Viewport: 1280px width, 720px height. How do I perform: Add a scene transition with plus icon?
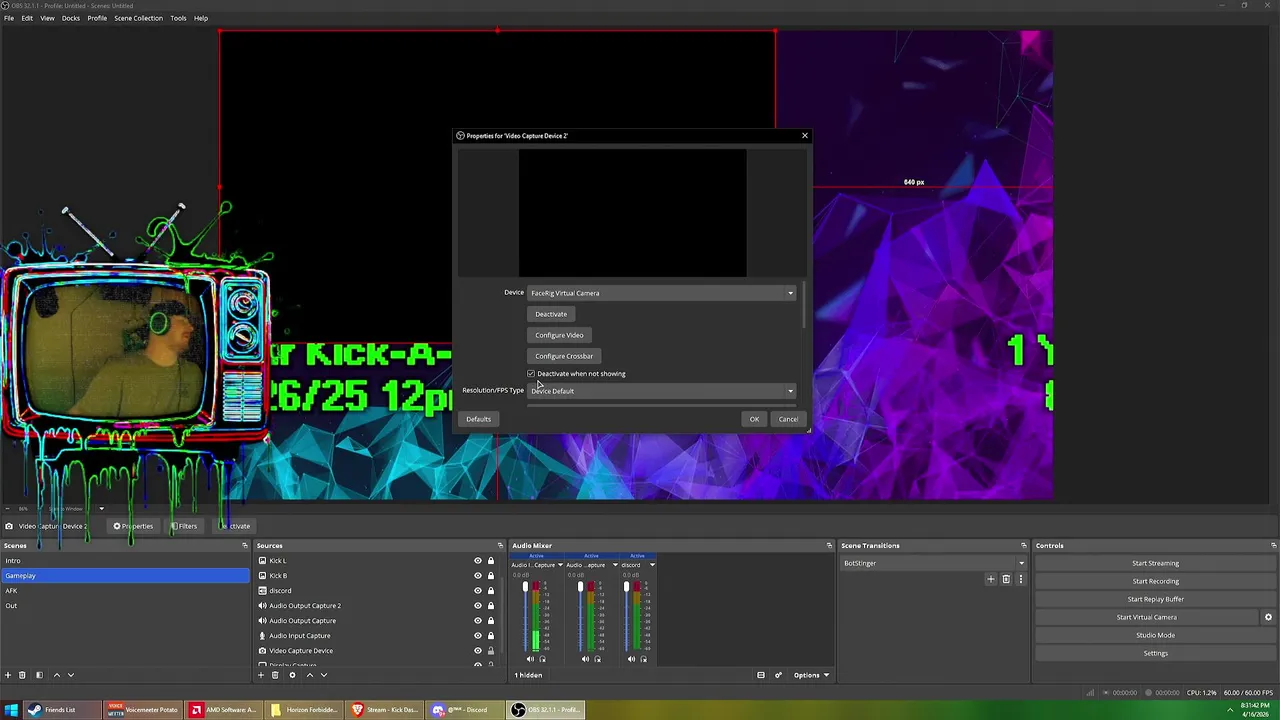[991, 579]
